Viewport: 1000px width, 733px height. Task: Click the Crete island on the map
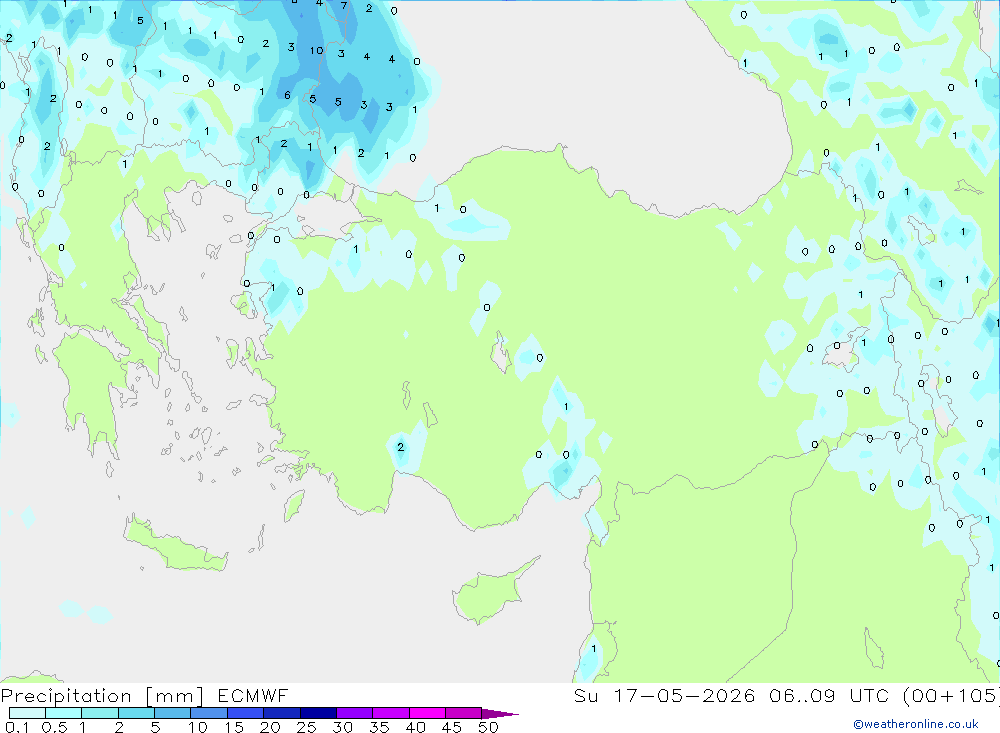(176, 544)
